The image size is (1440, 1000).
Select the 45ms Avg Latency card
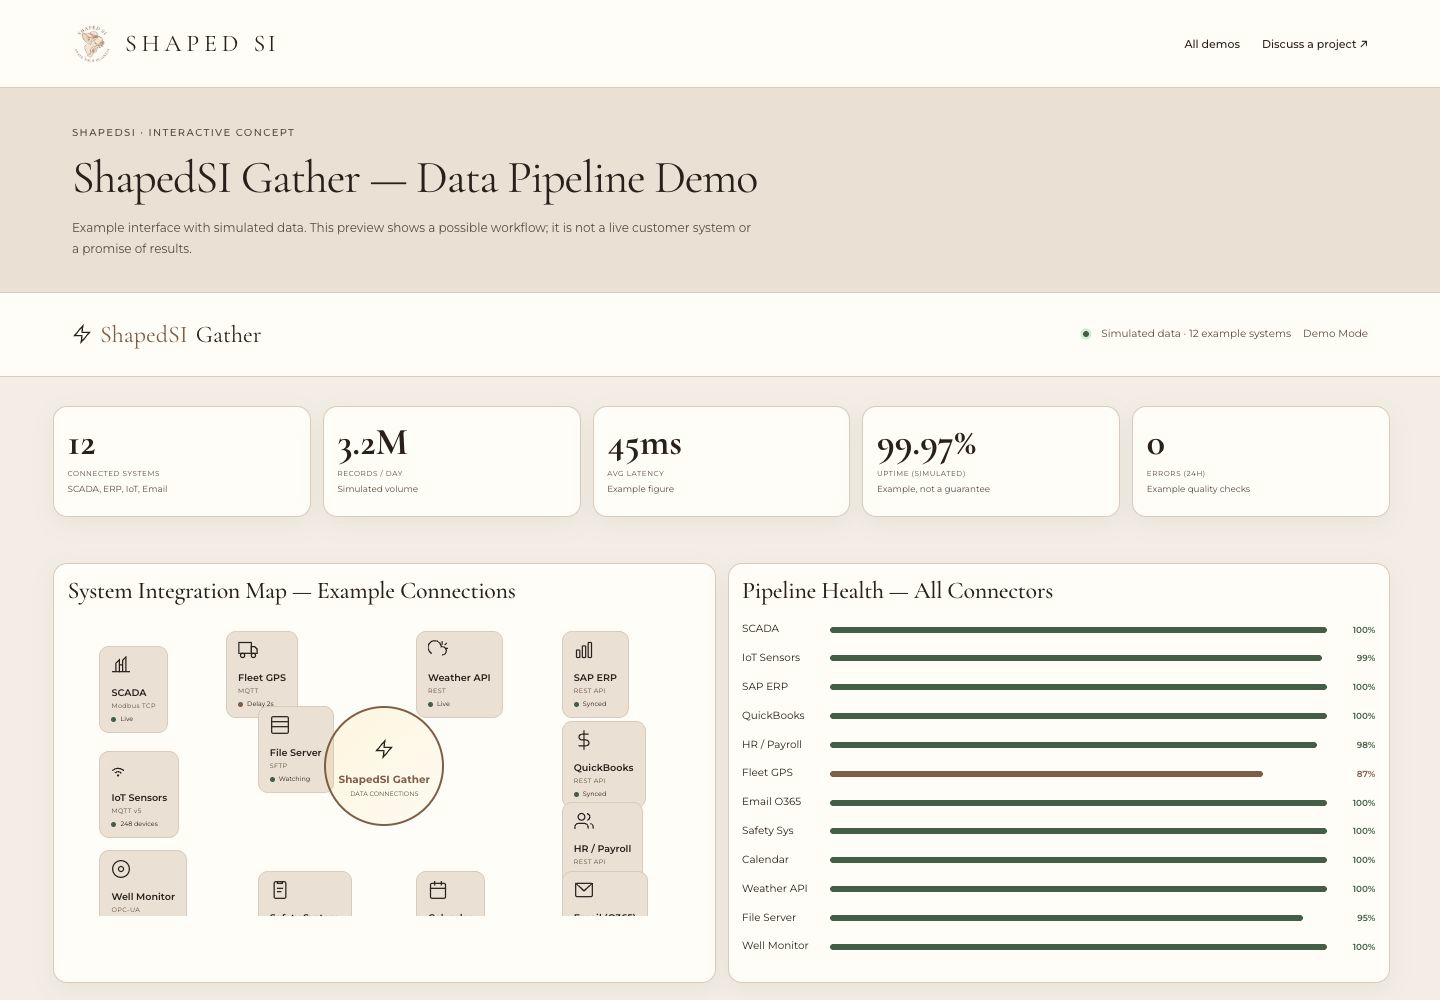(x=721, y=461)
